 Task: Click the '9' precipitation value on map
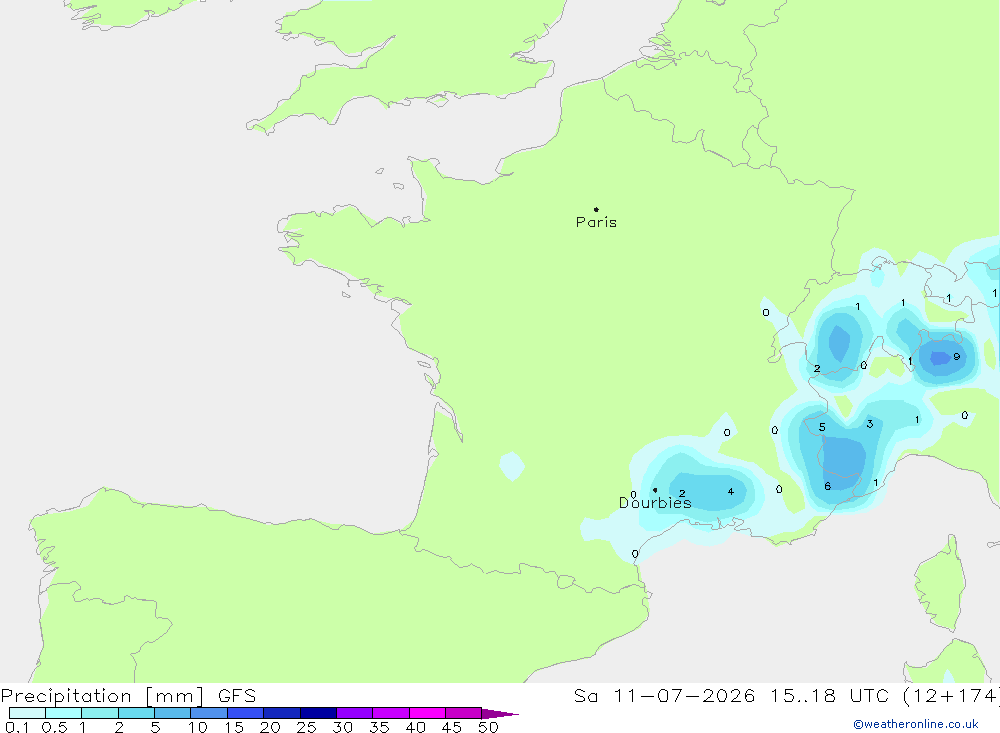pyautogui.click(x=956, y=357)
